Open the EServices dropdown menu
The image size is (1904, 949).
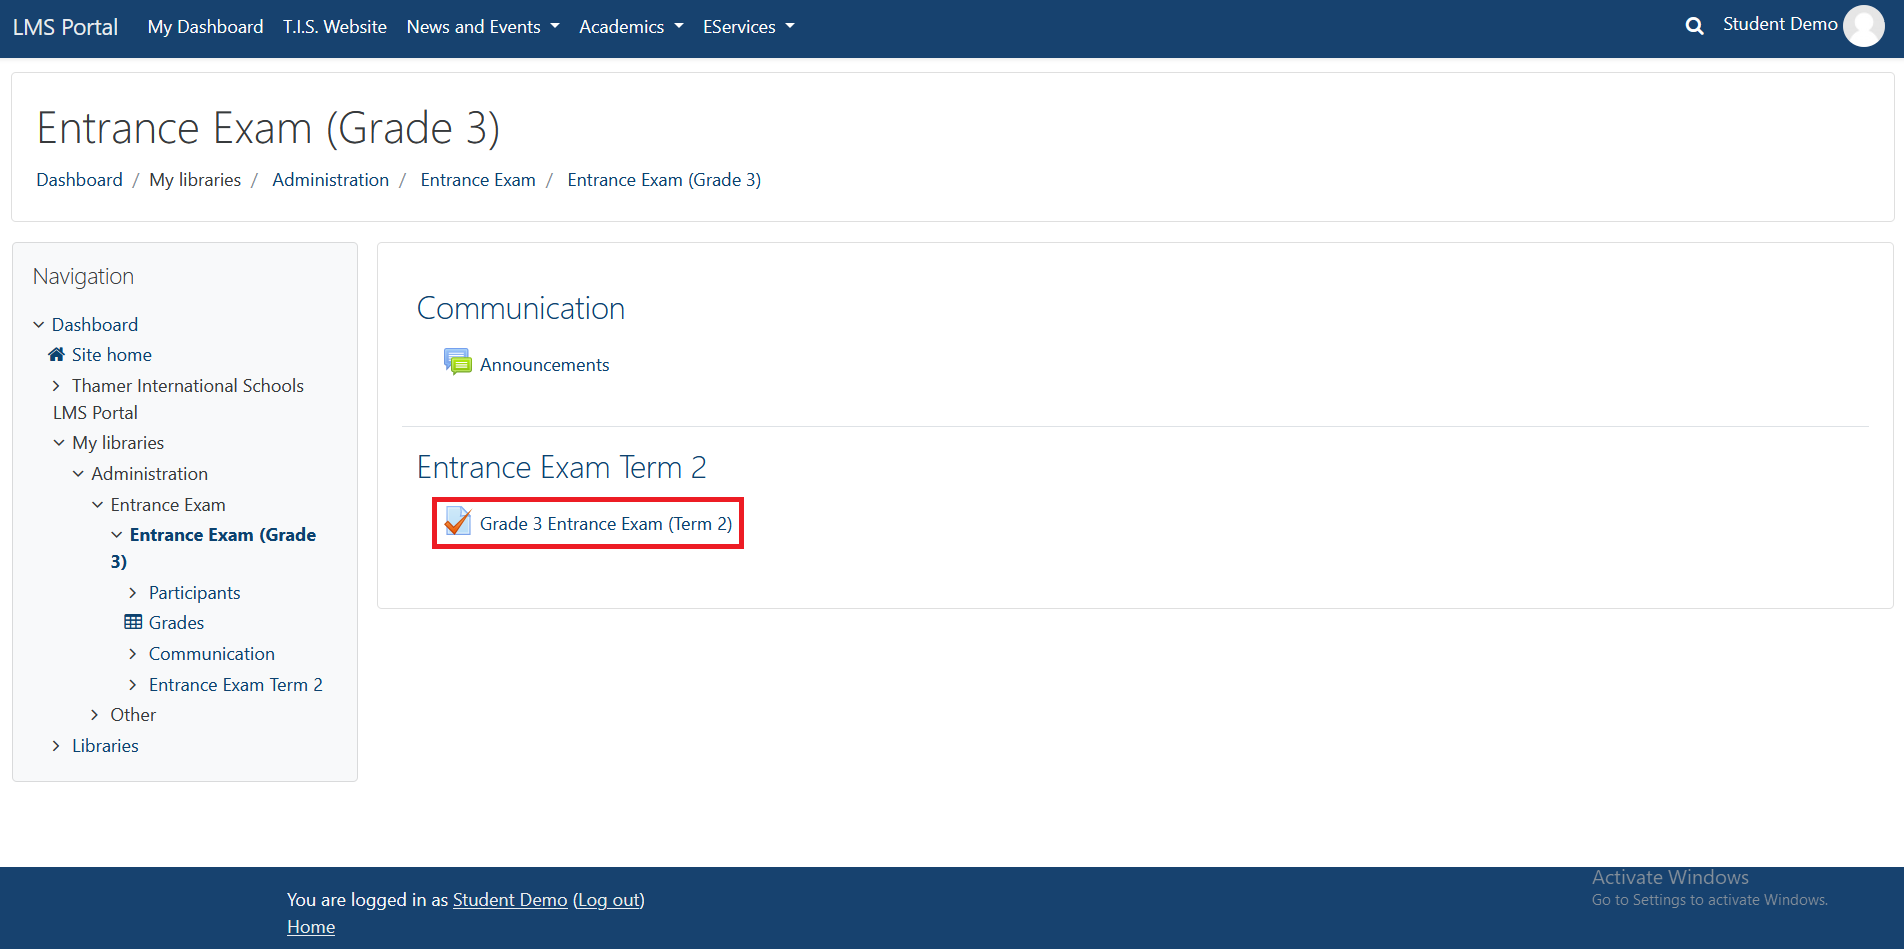point(749,27)
